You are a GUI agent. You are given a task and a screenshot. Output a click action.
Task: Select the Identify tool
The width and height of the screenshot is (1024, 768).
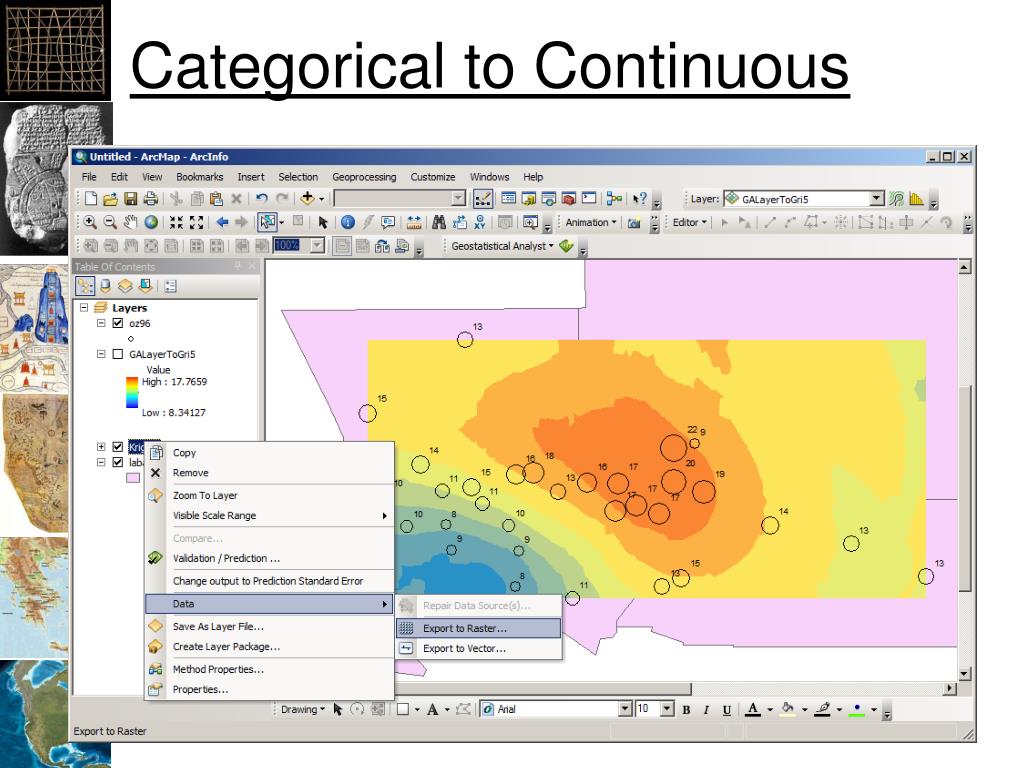click(x=348, y=222)
